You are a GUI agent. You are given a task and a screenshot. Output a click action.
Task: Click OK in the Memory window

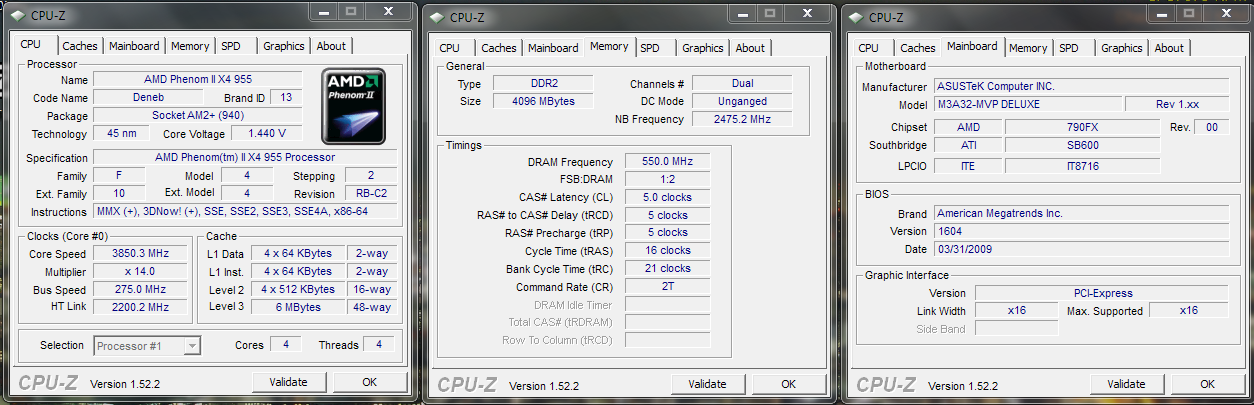pos(789,384)
